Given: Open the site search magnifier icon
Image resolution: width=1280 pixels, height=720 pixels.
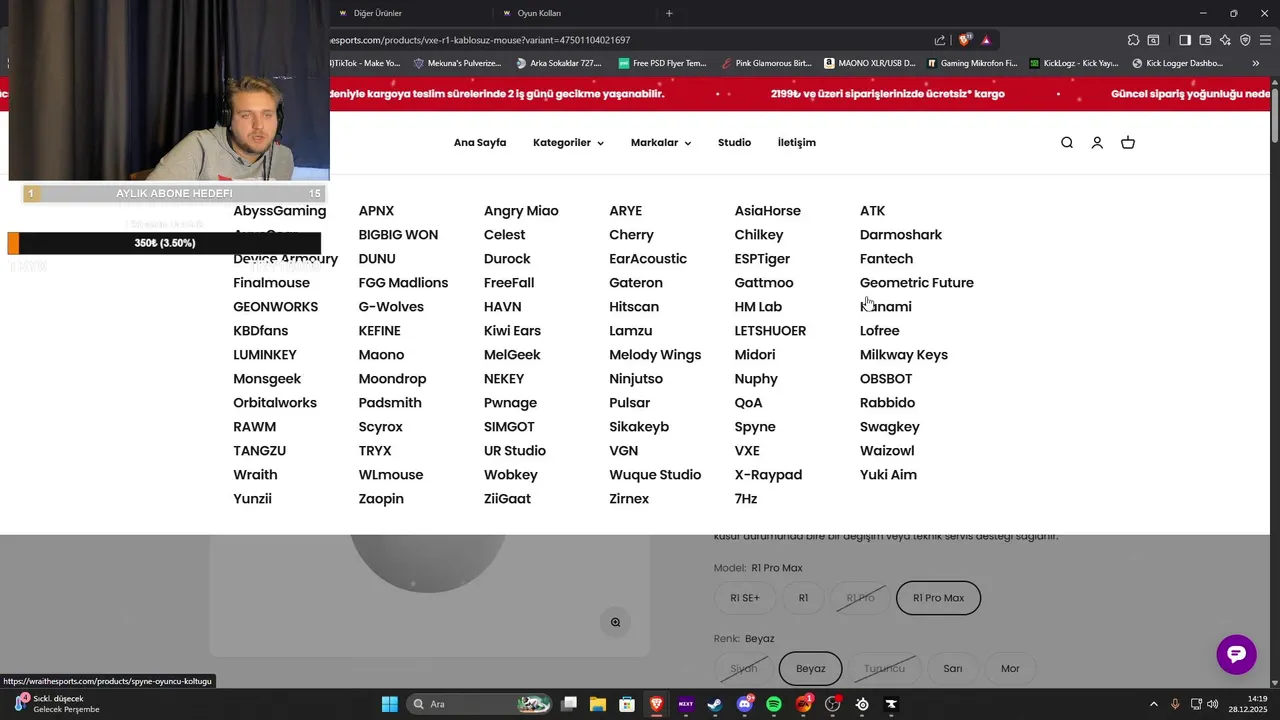Looking at the screenshot, I should 1067,143.
